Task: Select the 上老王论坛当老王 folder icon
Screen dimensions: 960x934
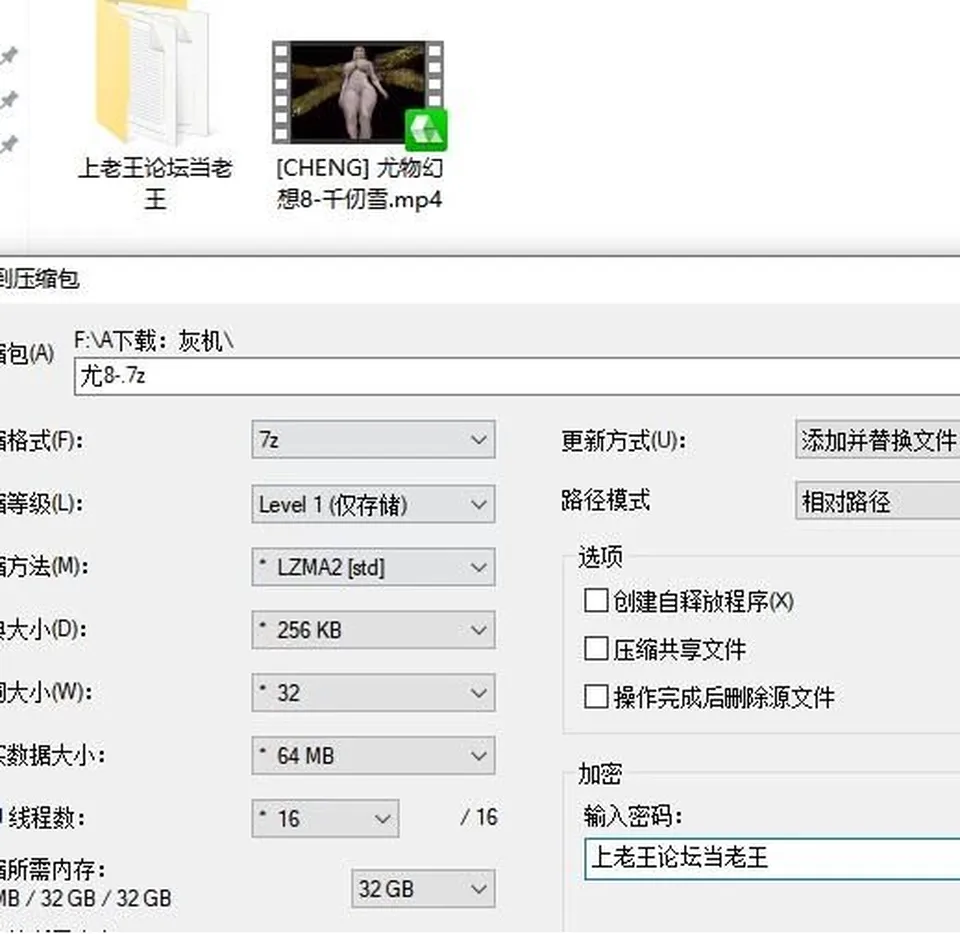Action: coord(153,72)
